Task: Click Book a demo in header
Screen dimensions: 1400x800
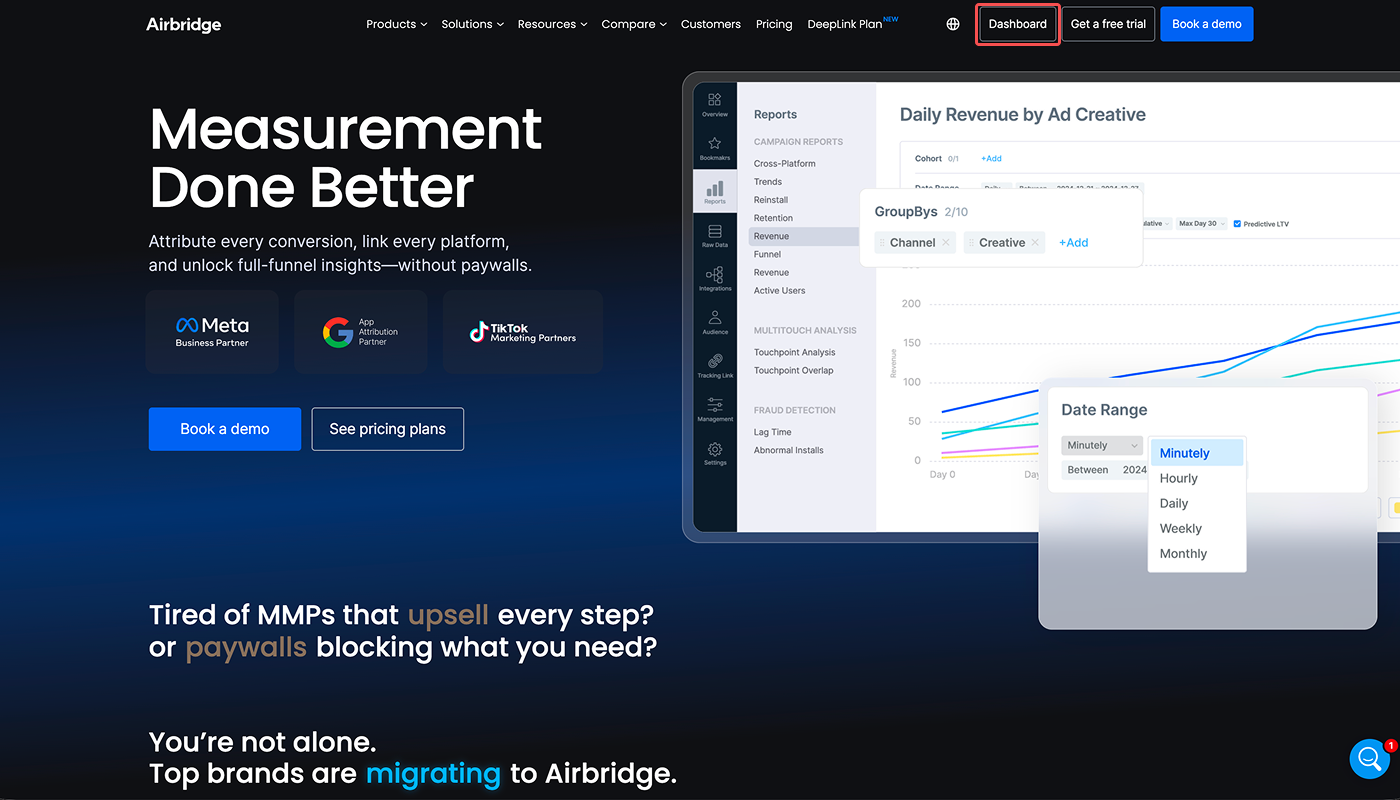Action: coord(1206,24)
